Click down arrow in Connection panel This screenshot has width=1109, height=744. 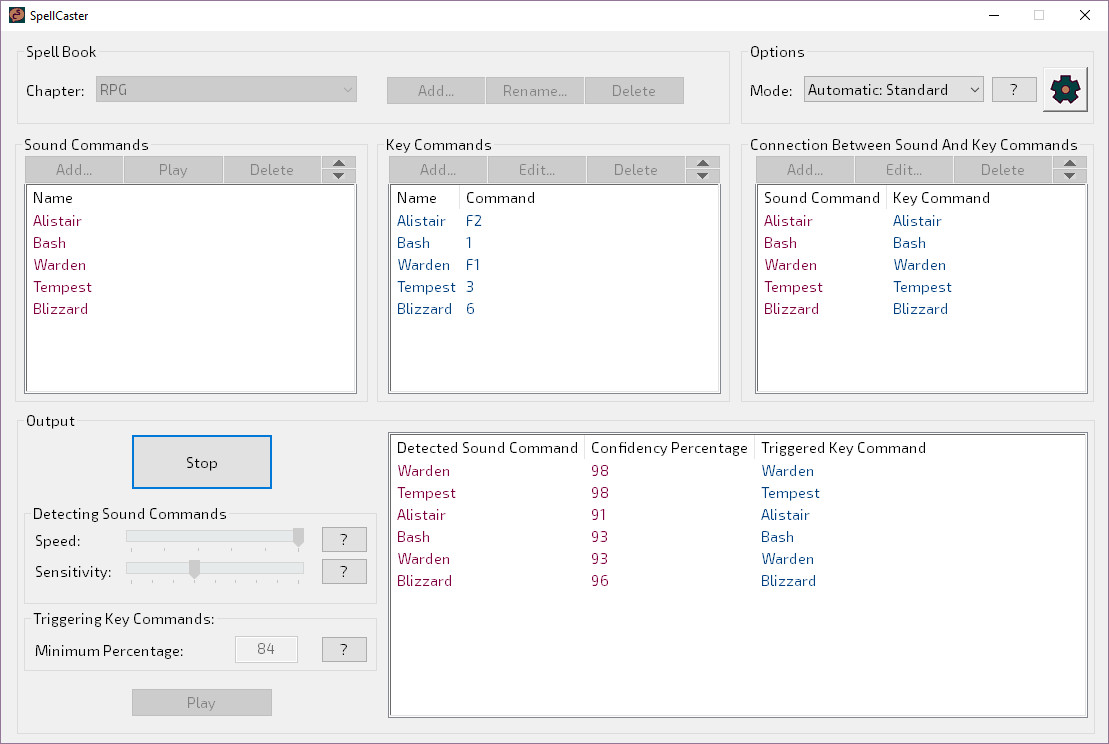(1069, 176)
